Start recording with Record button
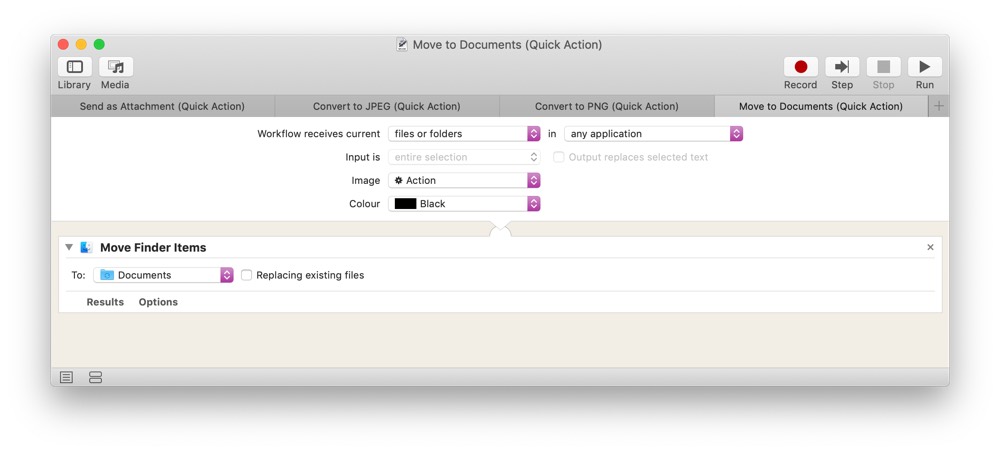This screenshot has width=1000, height=453. click(801, 67)
